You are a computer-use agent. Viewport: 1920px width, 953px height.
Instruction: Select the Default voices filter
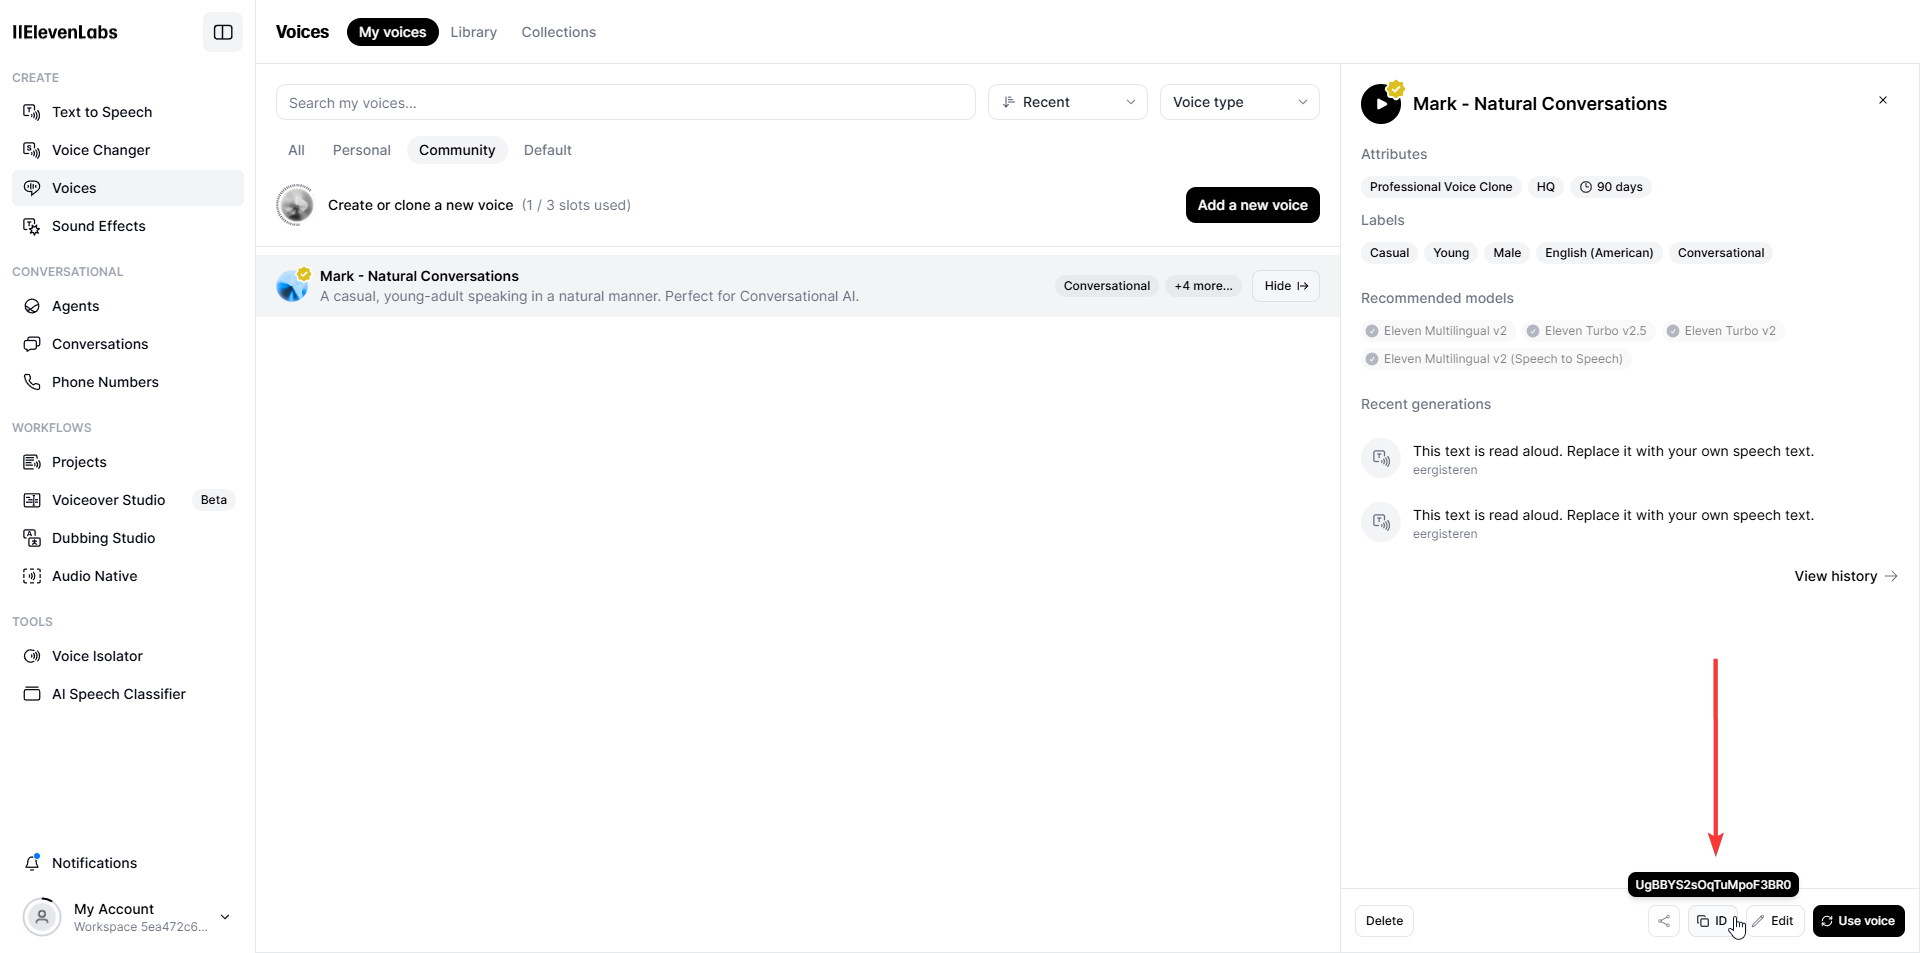point(547,150)
